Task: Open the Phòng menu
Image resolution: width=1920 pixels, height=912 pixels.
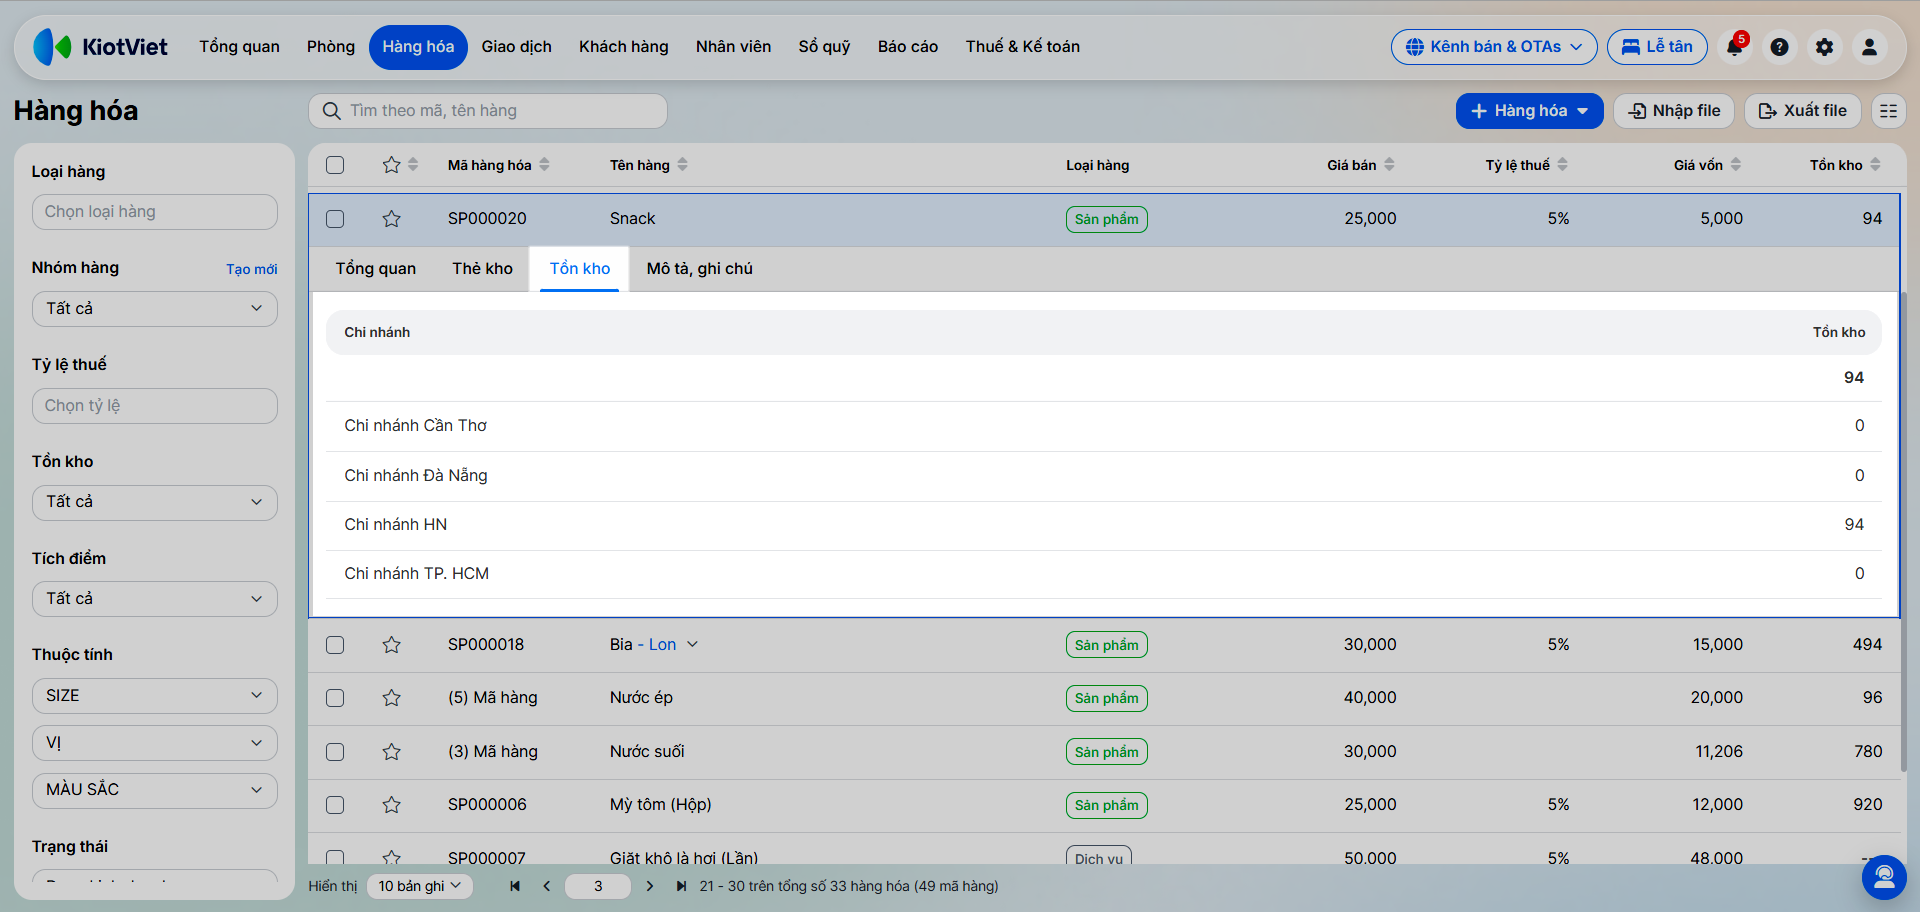Action: (x=331, y=47)
